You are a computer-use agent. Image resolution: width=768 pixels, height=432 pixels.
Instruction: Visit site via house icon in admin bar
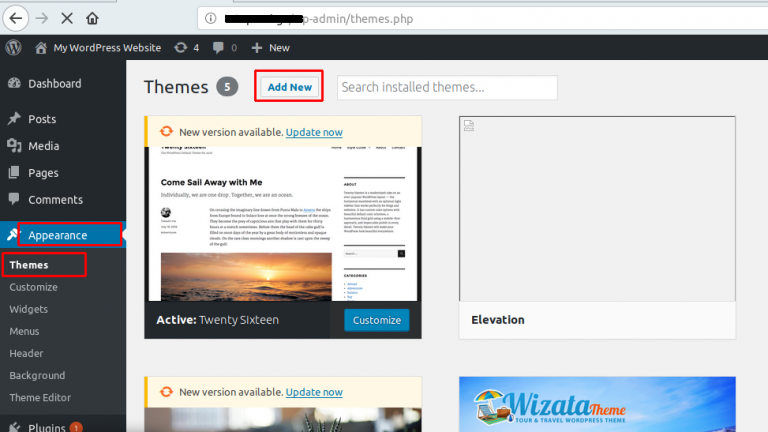(x=41, y=48)
